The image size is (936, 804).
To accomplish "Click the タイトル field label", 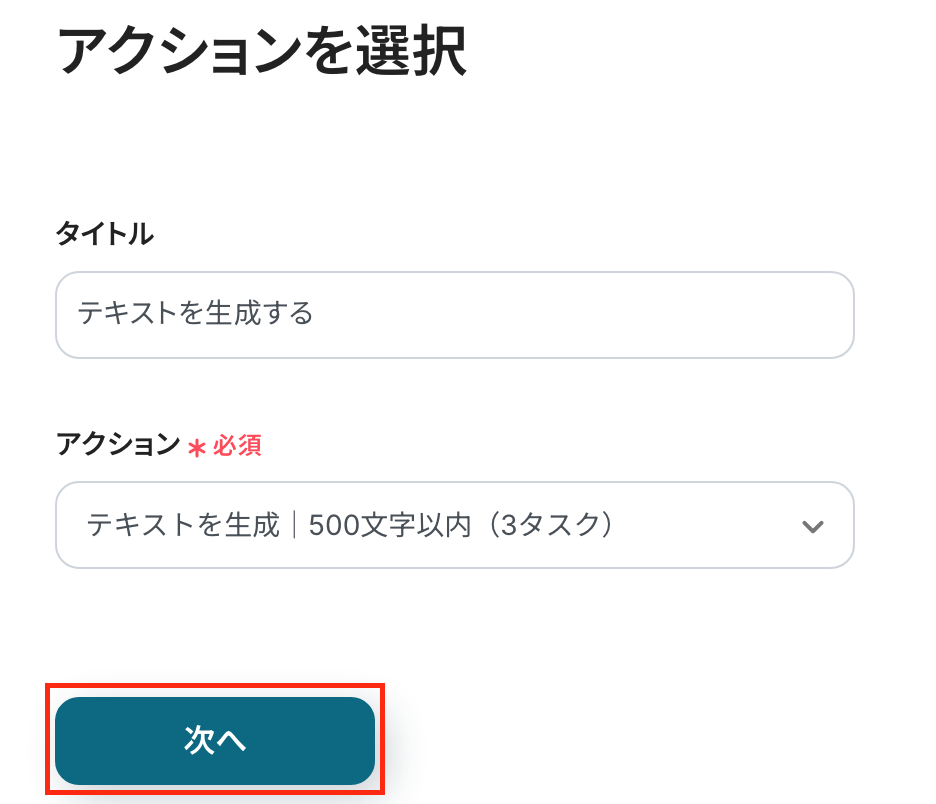I will pos(104,234).
